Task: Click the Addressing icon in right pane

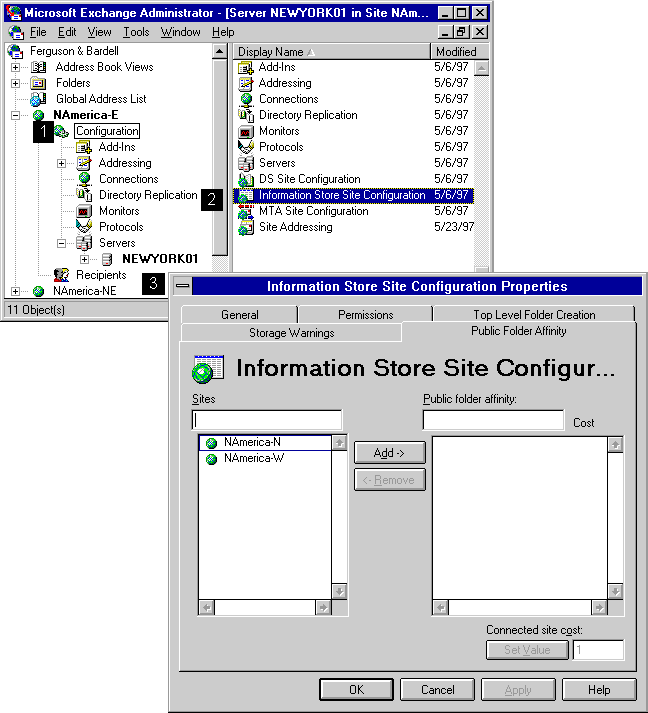Action: (246, 84)
